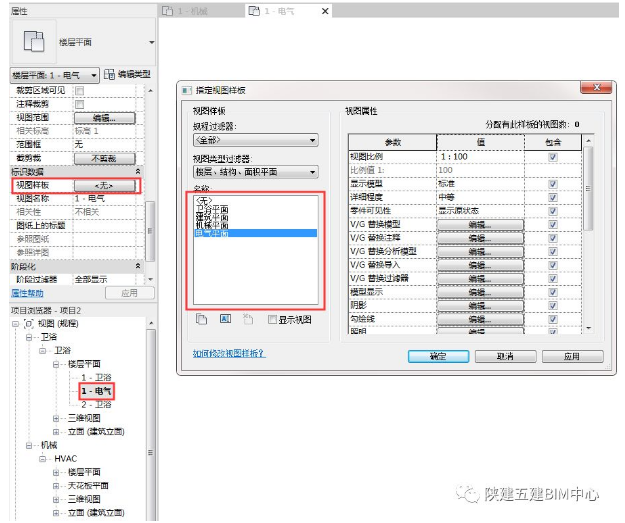The width and height of the screenshot is (625, 523).
Task: Open the 规程过滤器 <全部> dropdown
Action: [256, 140]
